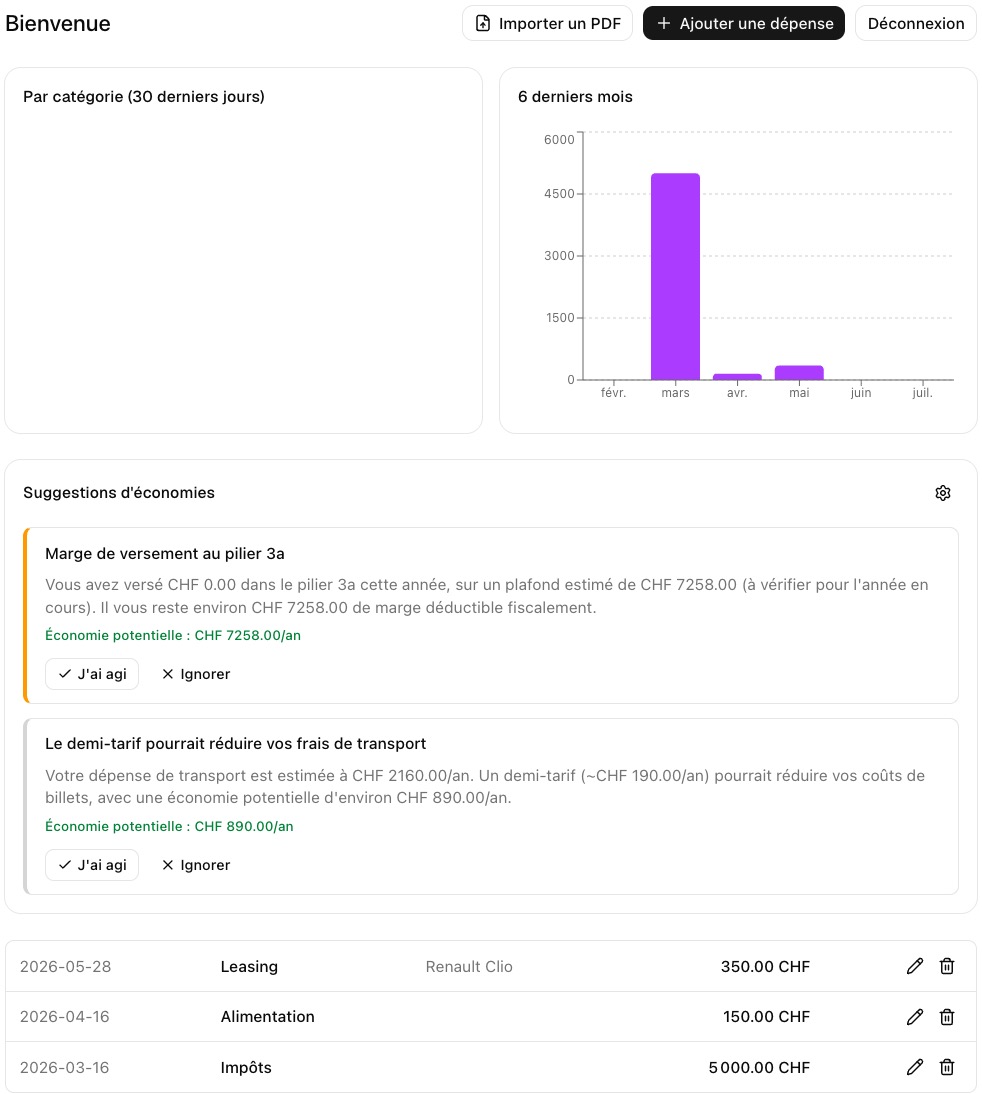
Task: Click the mai bar in chart
Action: coord(799,373)
